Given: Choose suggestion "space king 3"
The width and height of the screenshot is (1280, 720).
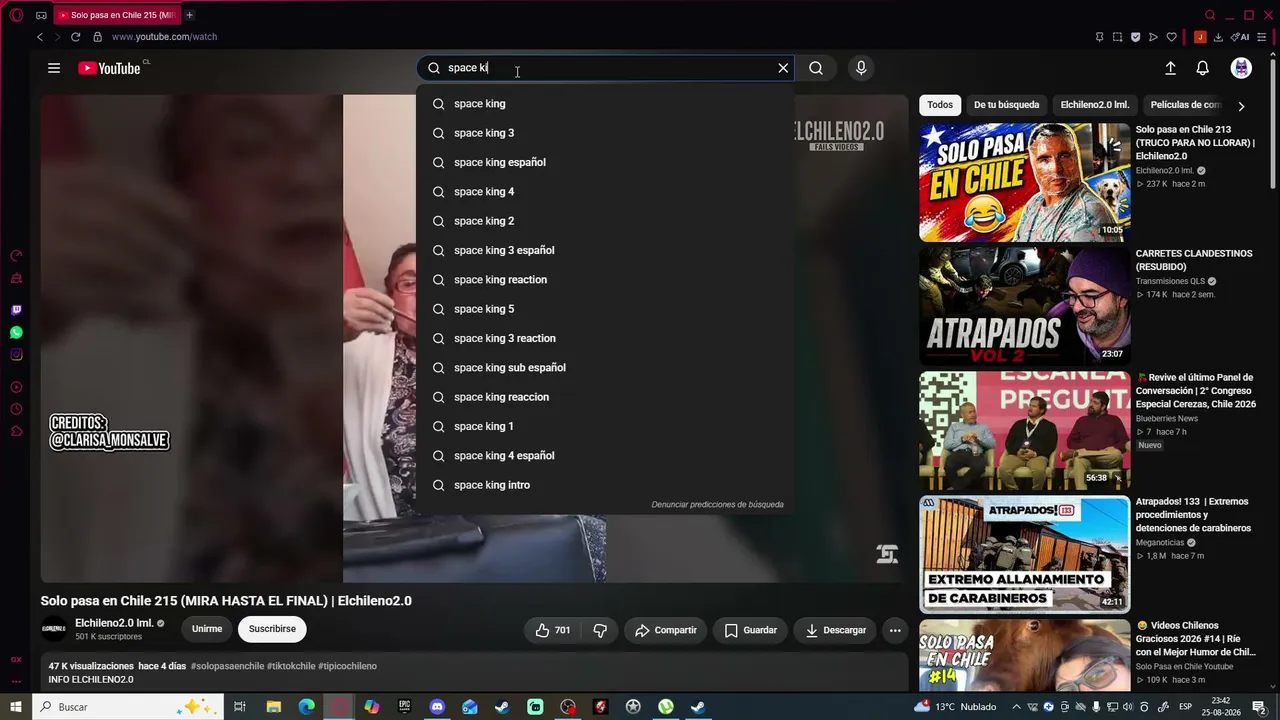Looking at the screenshot, I should click(x=605, y=133).
